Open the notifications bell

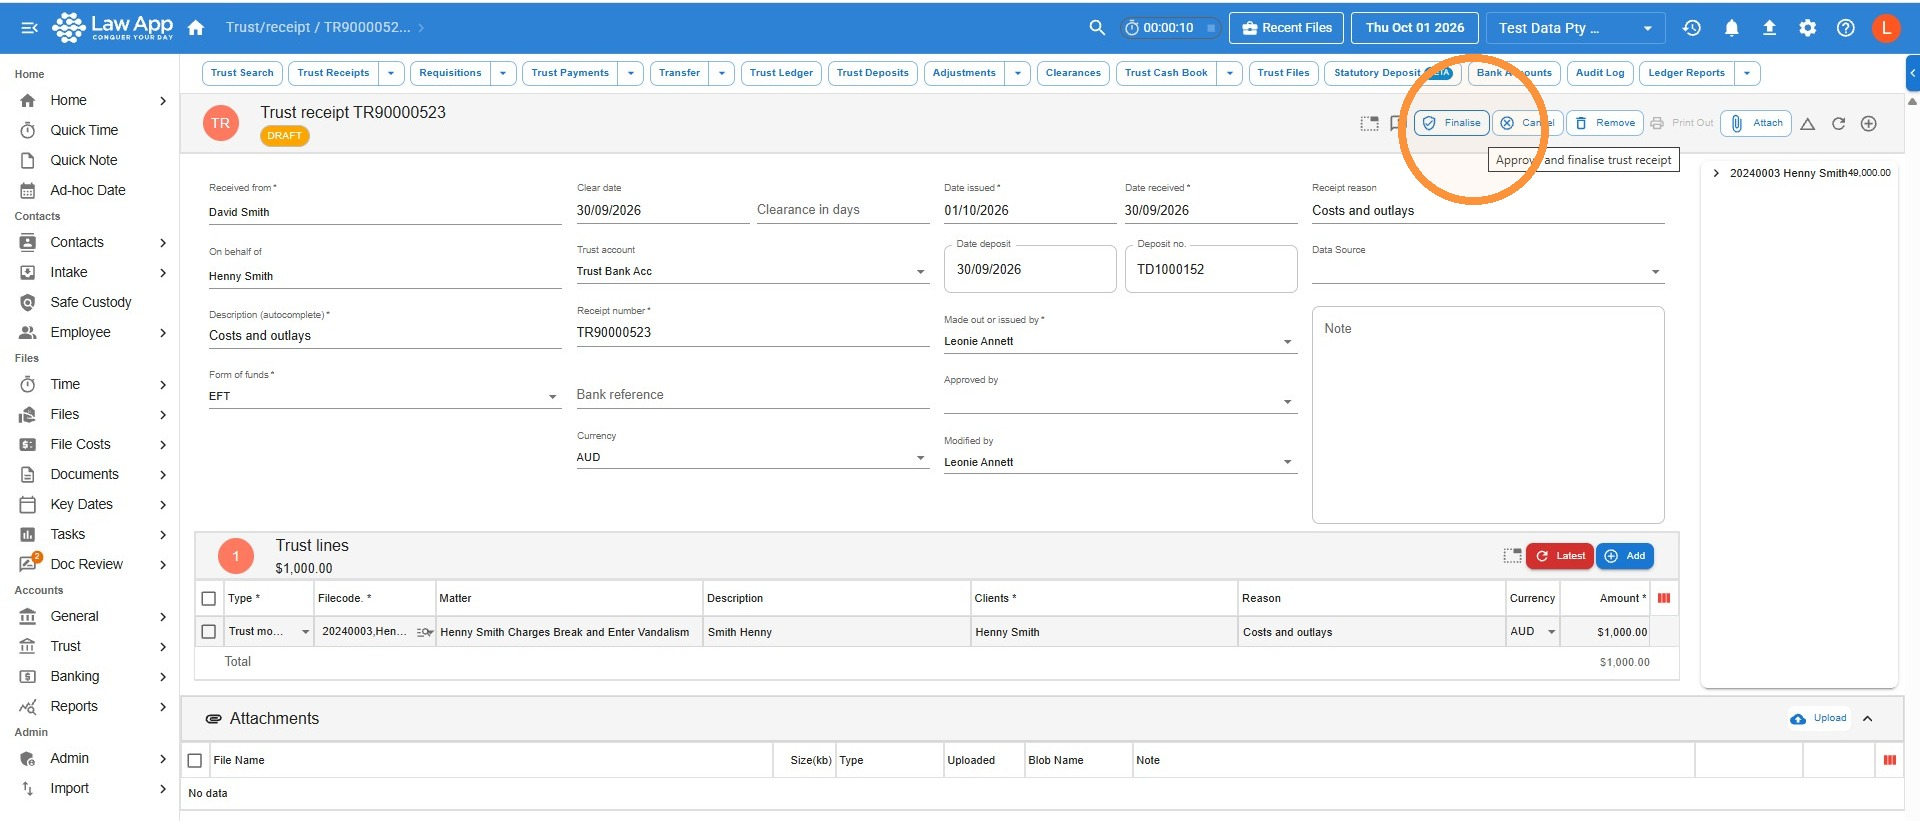(1731, 28)
